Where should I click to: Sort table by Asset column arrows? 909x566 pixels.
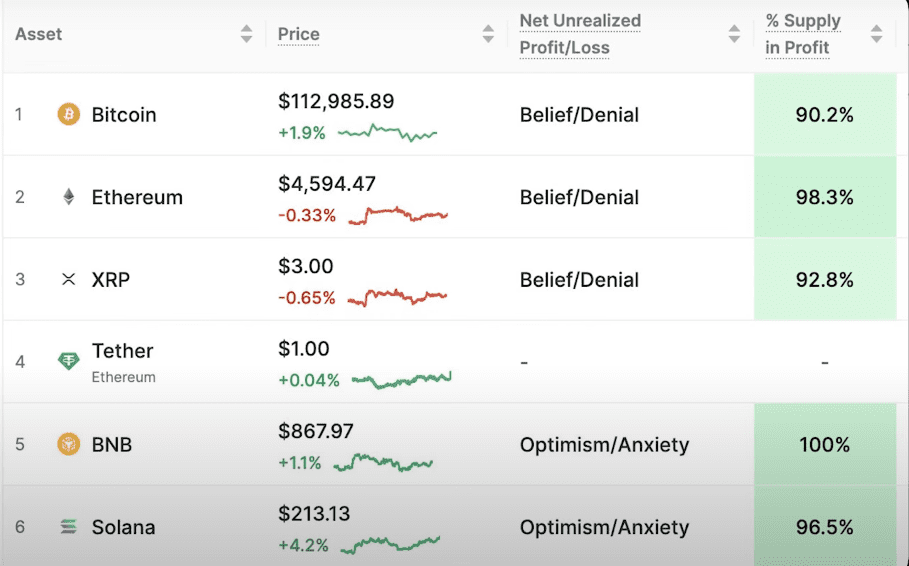(246, 34)
